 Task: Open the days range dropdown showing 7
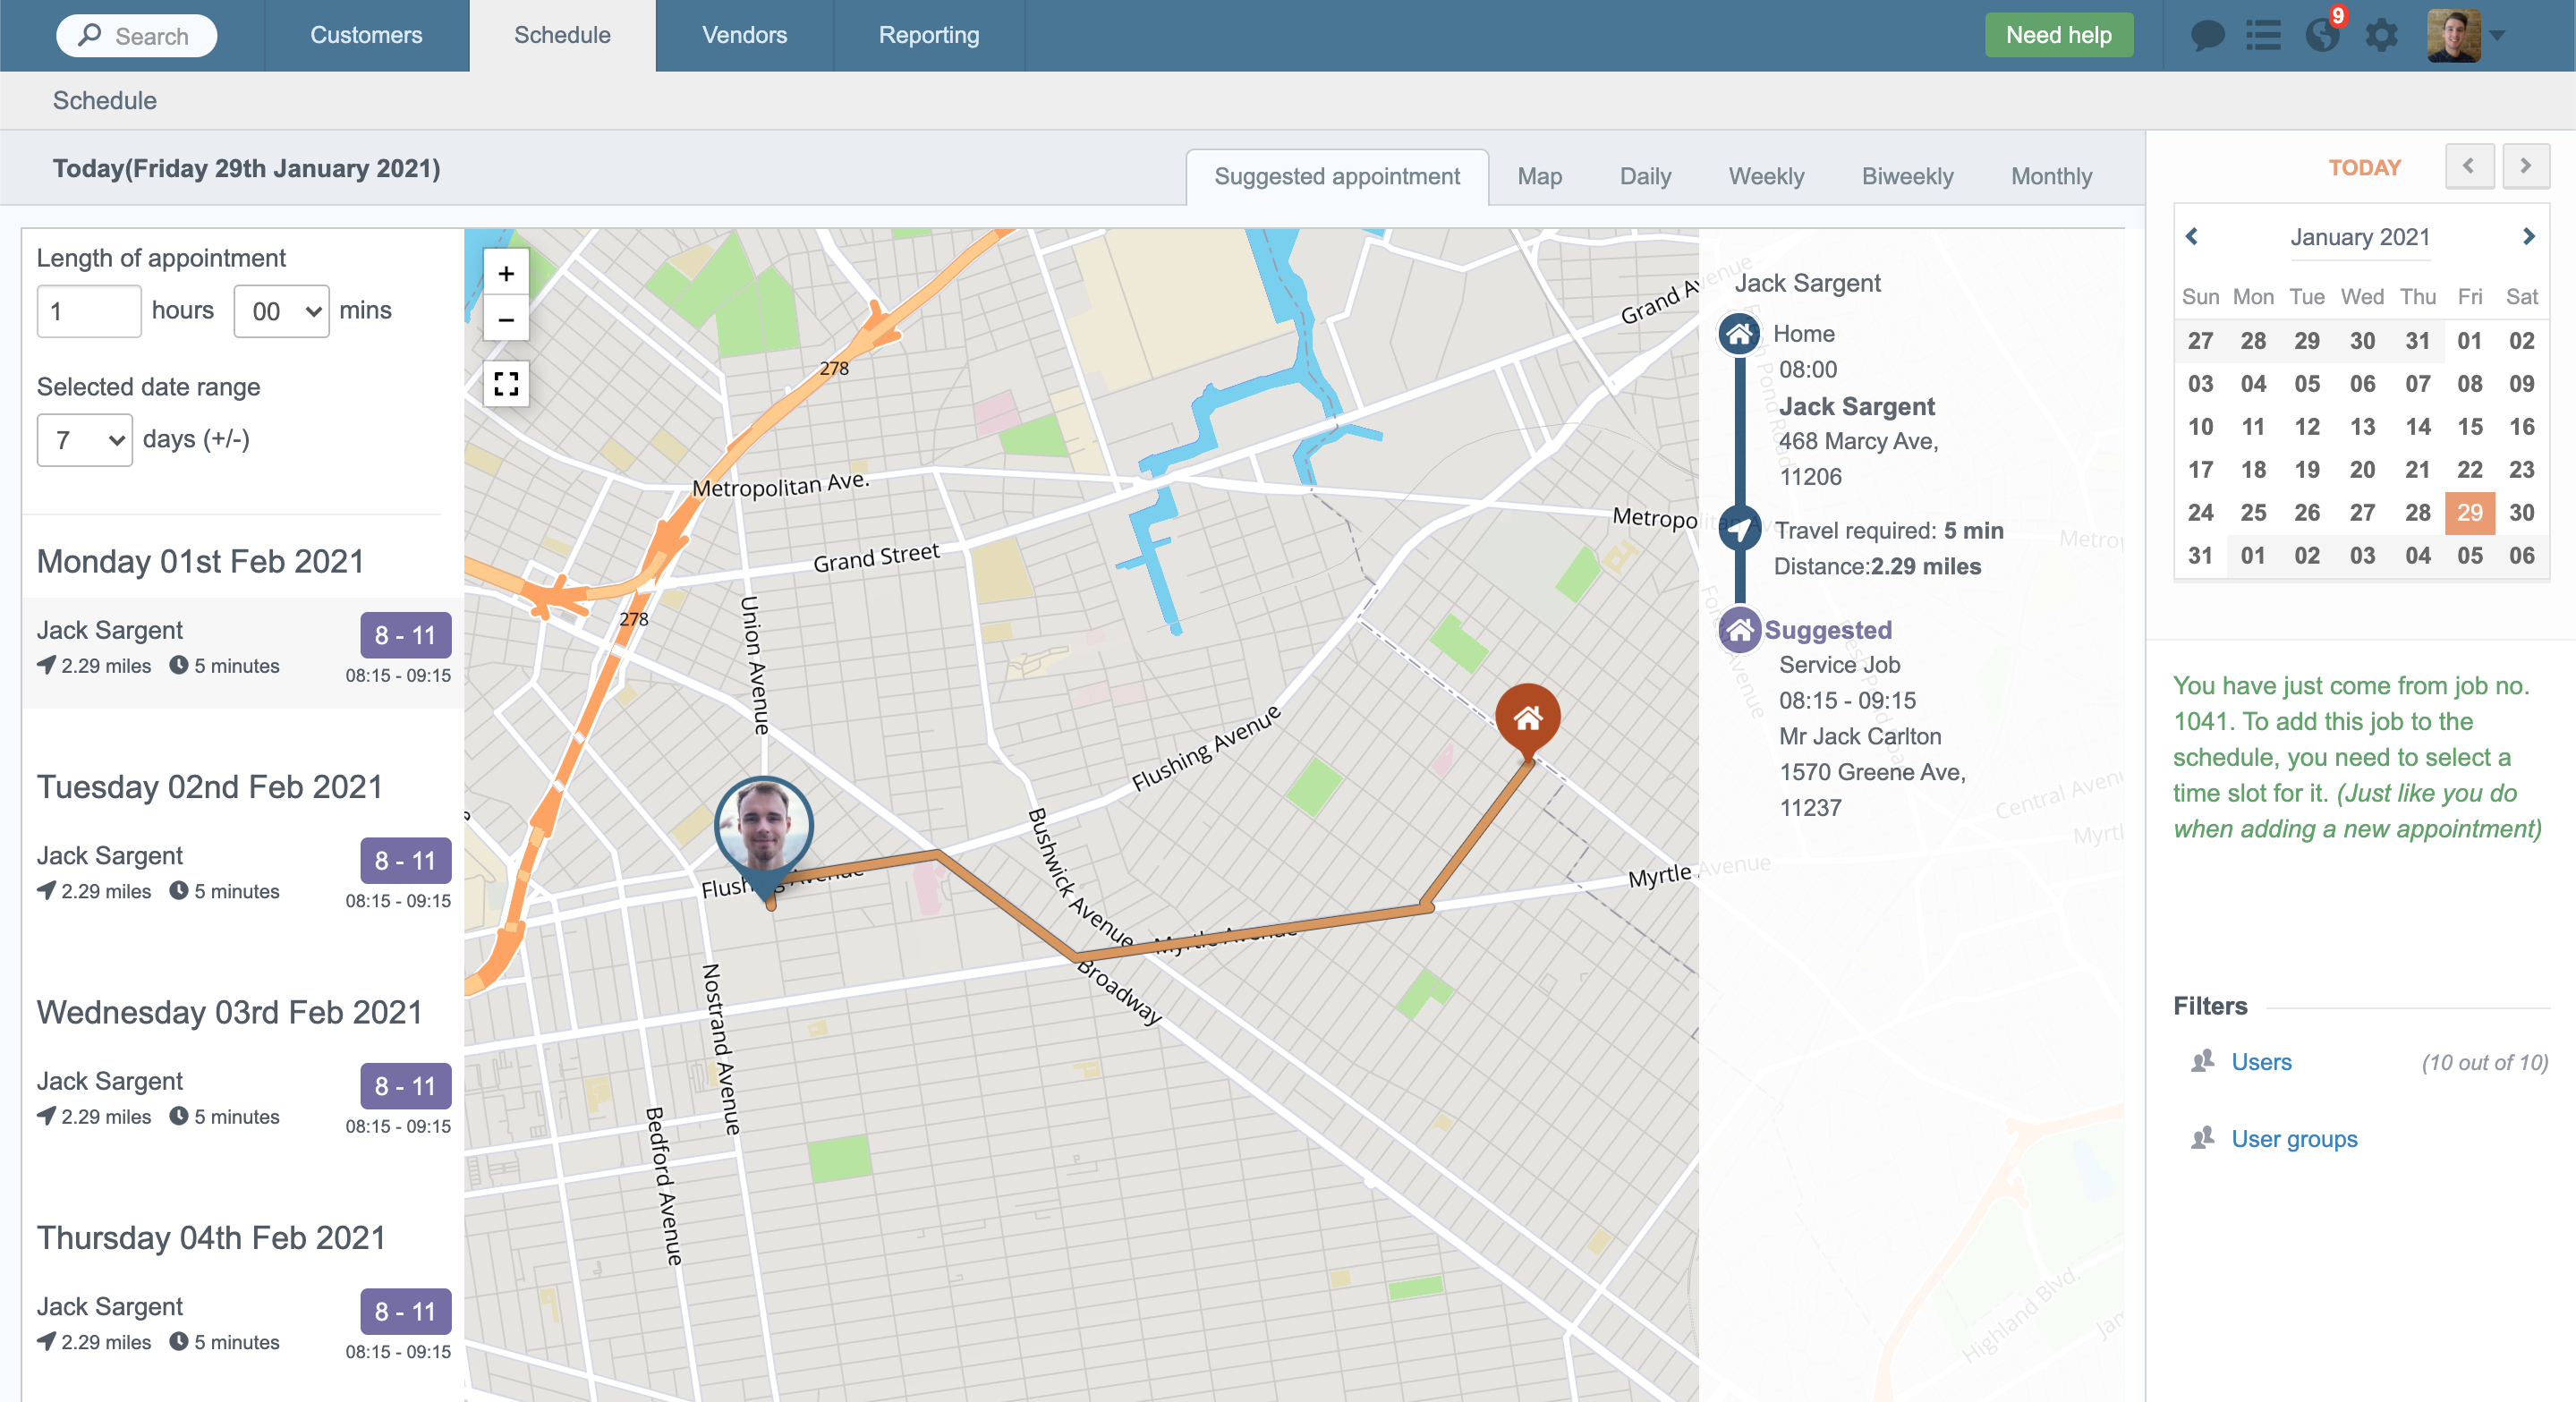(85, 440)
